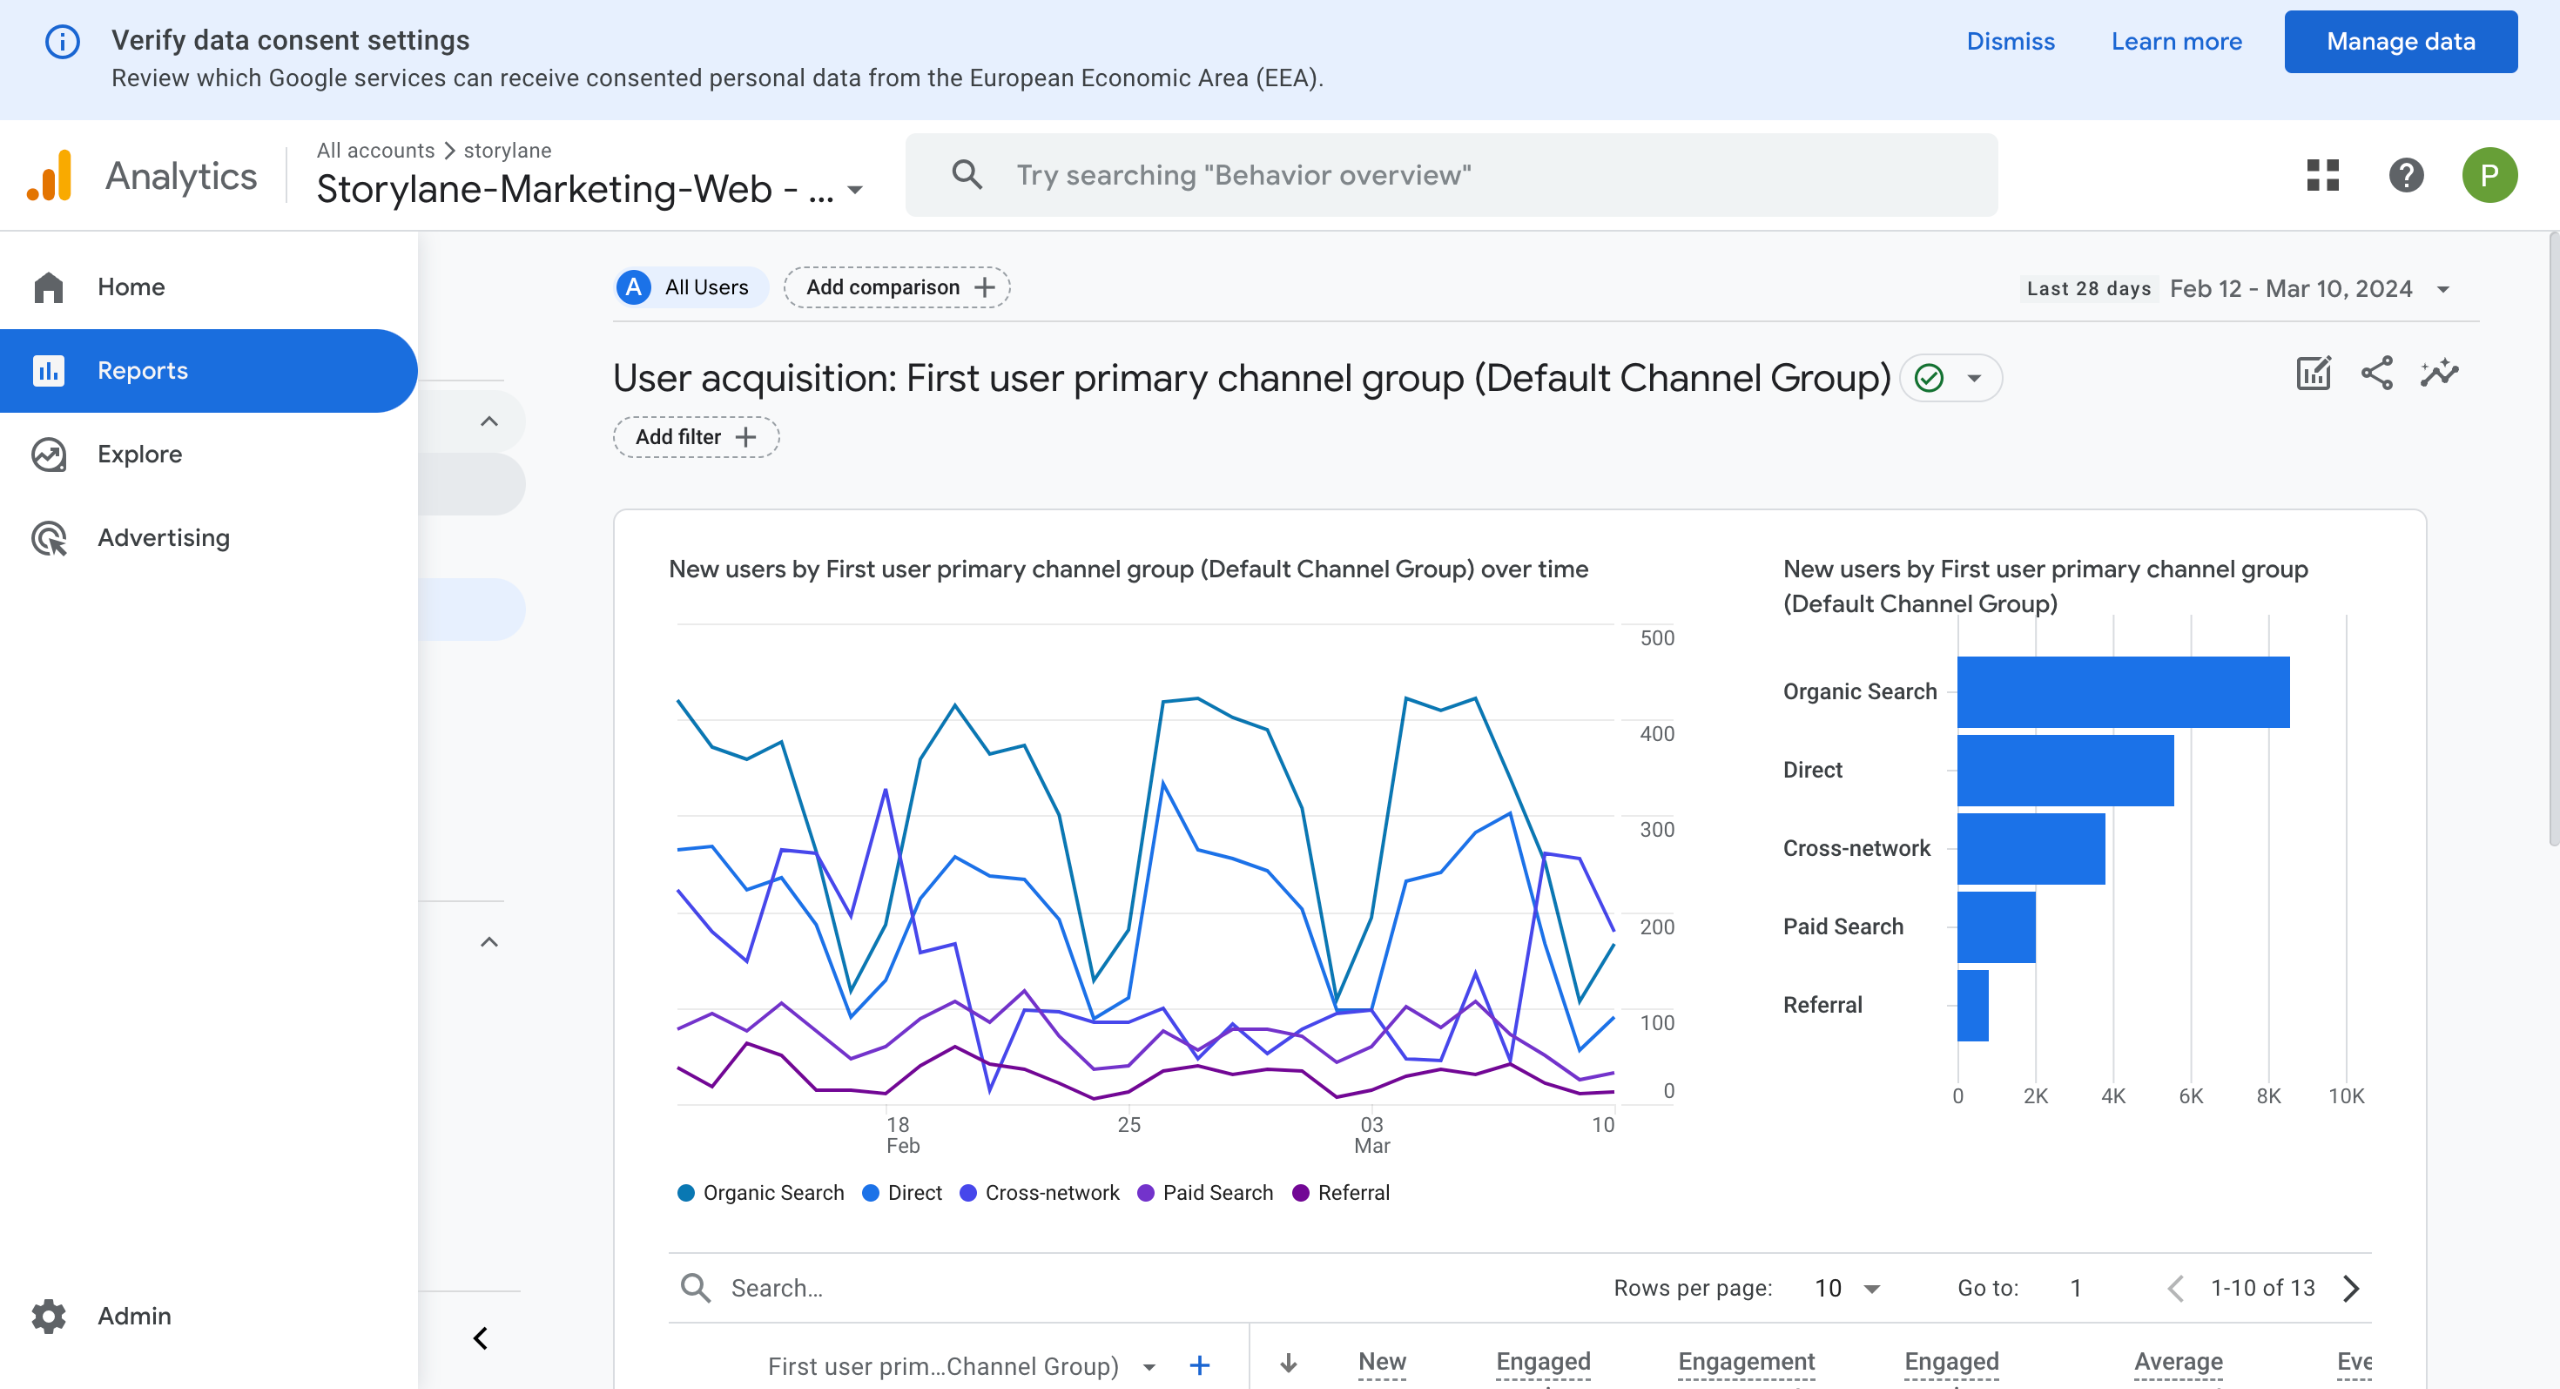Click the info icon in consent banner

click(x=62, y=41)
